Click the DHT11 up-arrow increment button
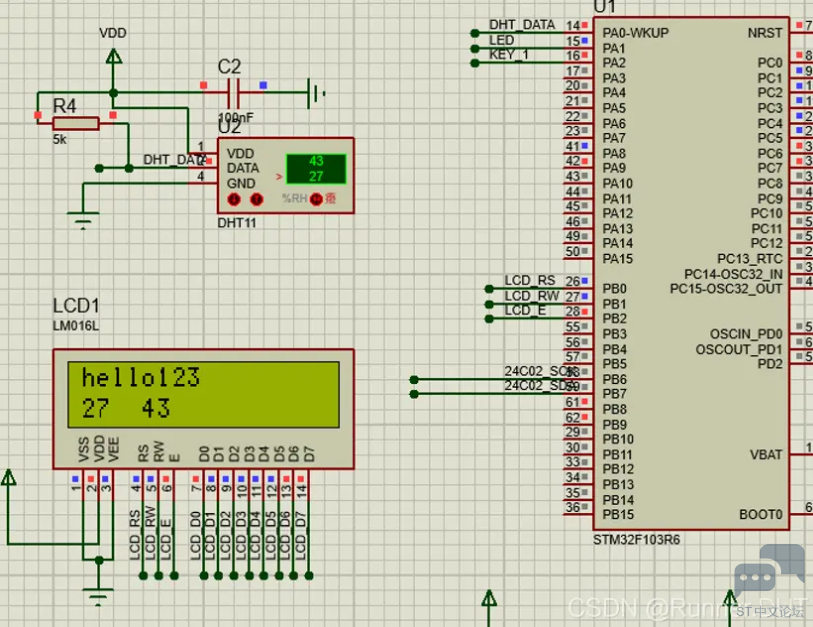The height and width of the screenshot is (627, 813). point(257,199)
